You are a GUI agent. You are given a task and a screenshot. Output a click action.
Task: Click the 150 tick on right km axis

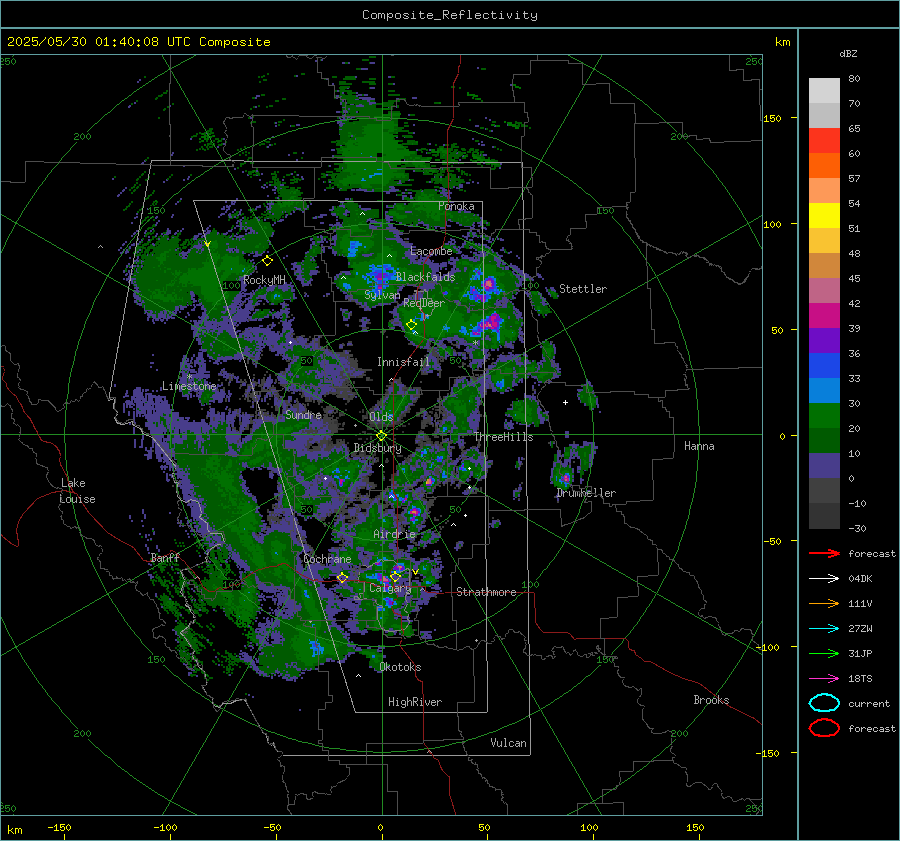773,118
